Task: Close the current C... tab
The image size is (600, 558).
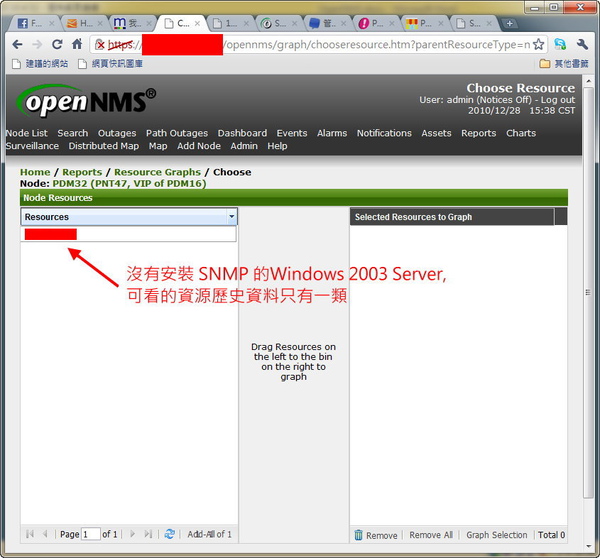Action: pyautogui.click(x=197, y=24)
